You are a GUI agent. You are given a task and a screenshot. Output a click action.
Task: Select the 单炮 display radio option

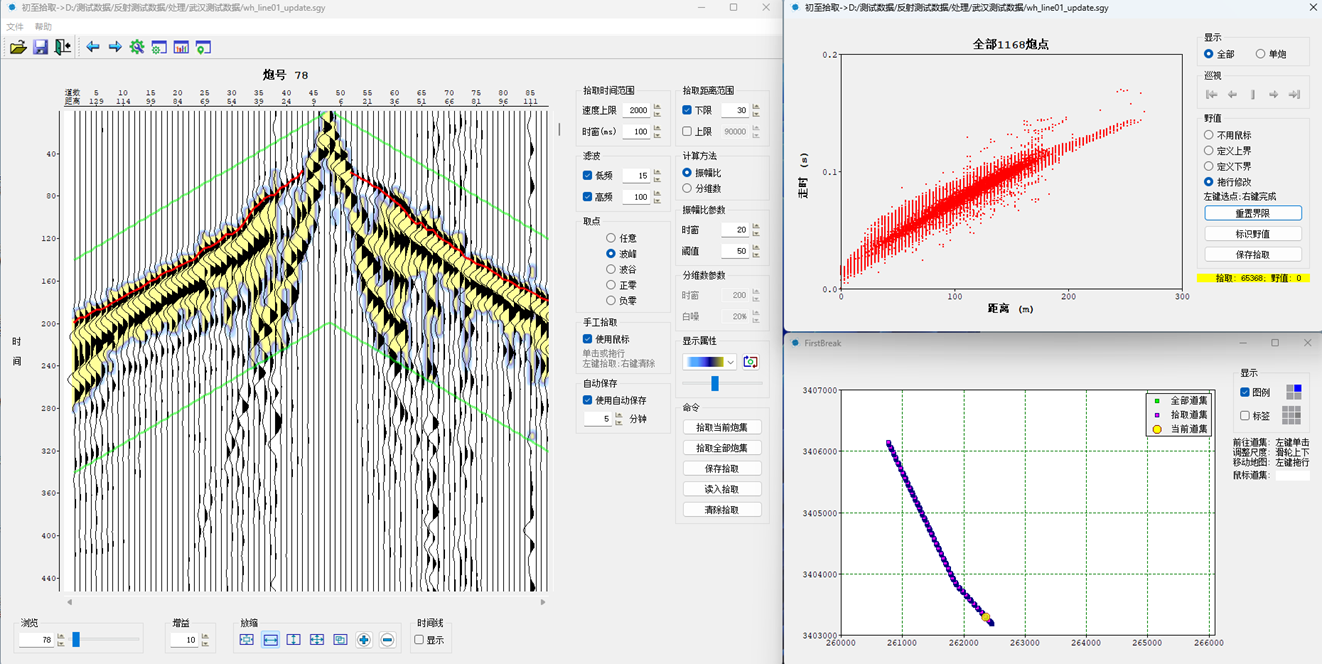1260,54
